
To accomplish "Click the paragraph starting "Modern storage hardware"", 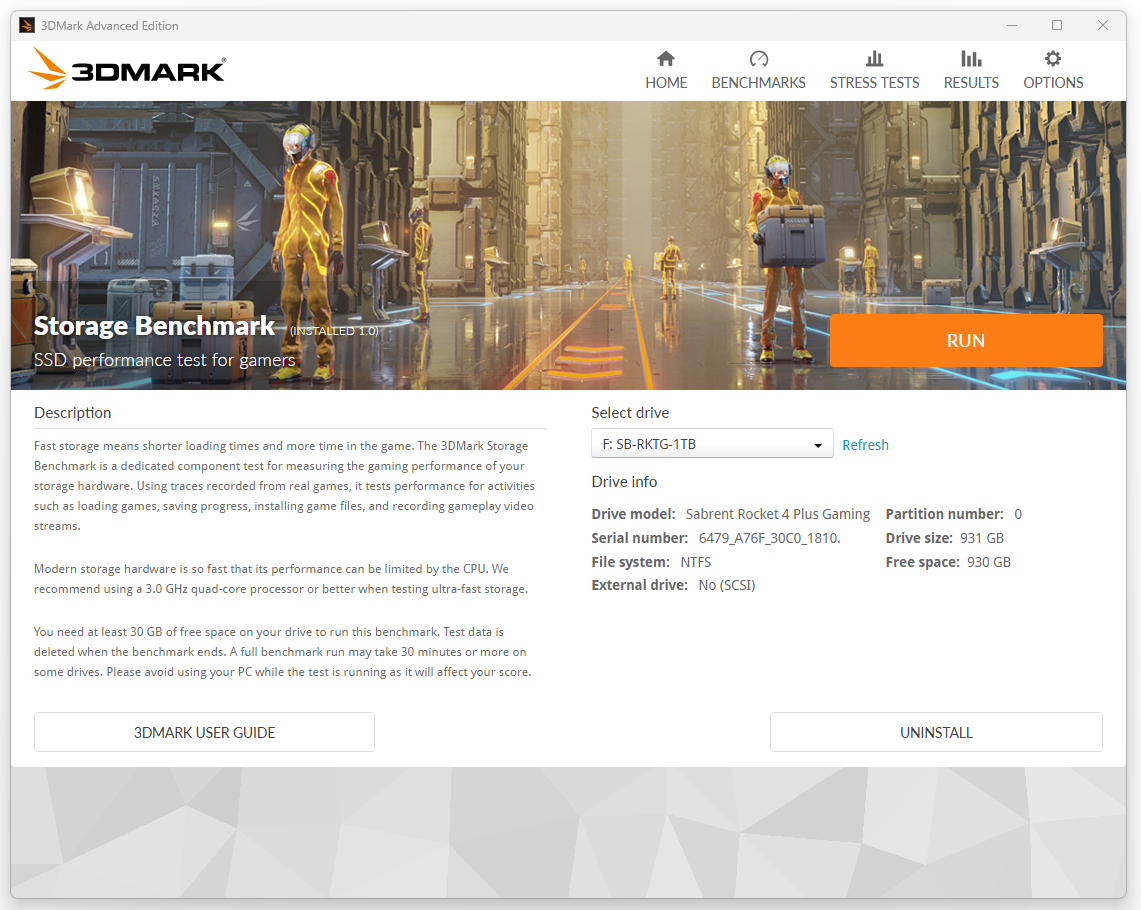I will pos(281,579).
